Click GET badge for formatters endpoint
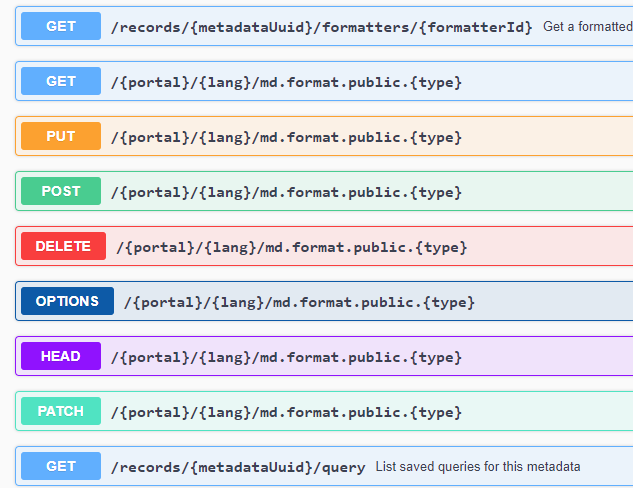 (61, 26)
